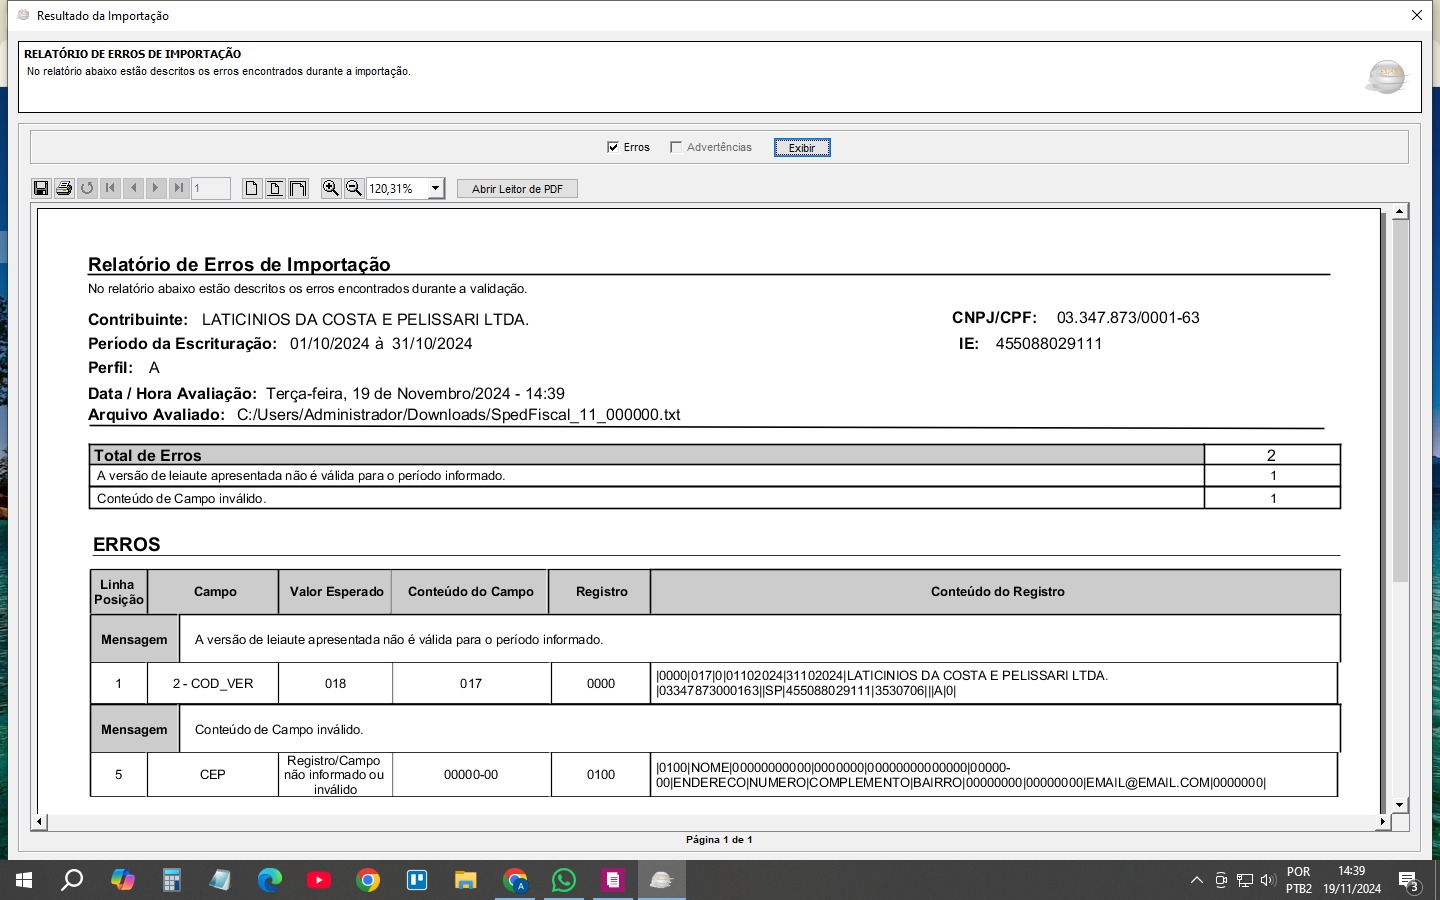This screenshot has height=900, width=1440.
Task: Click the Exibir button
Action: (x=802, y=148)
